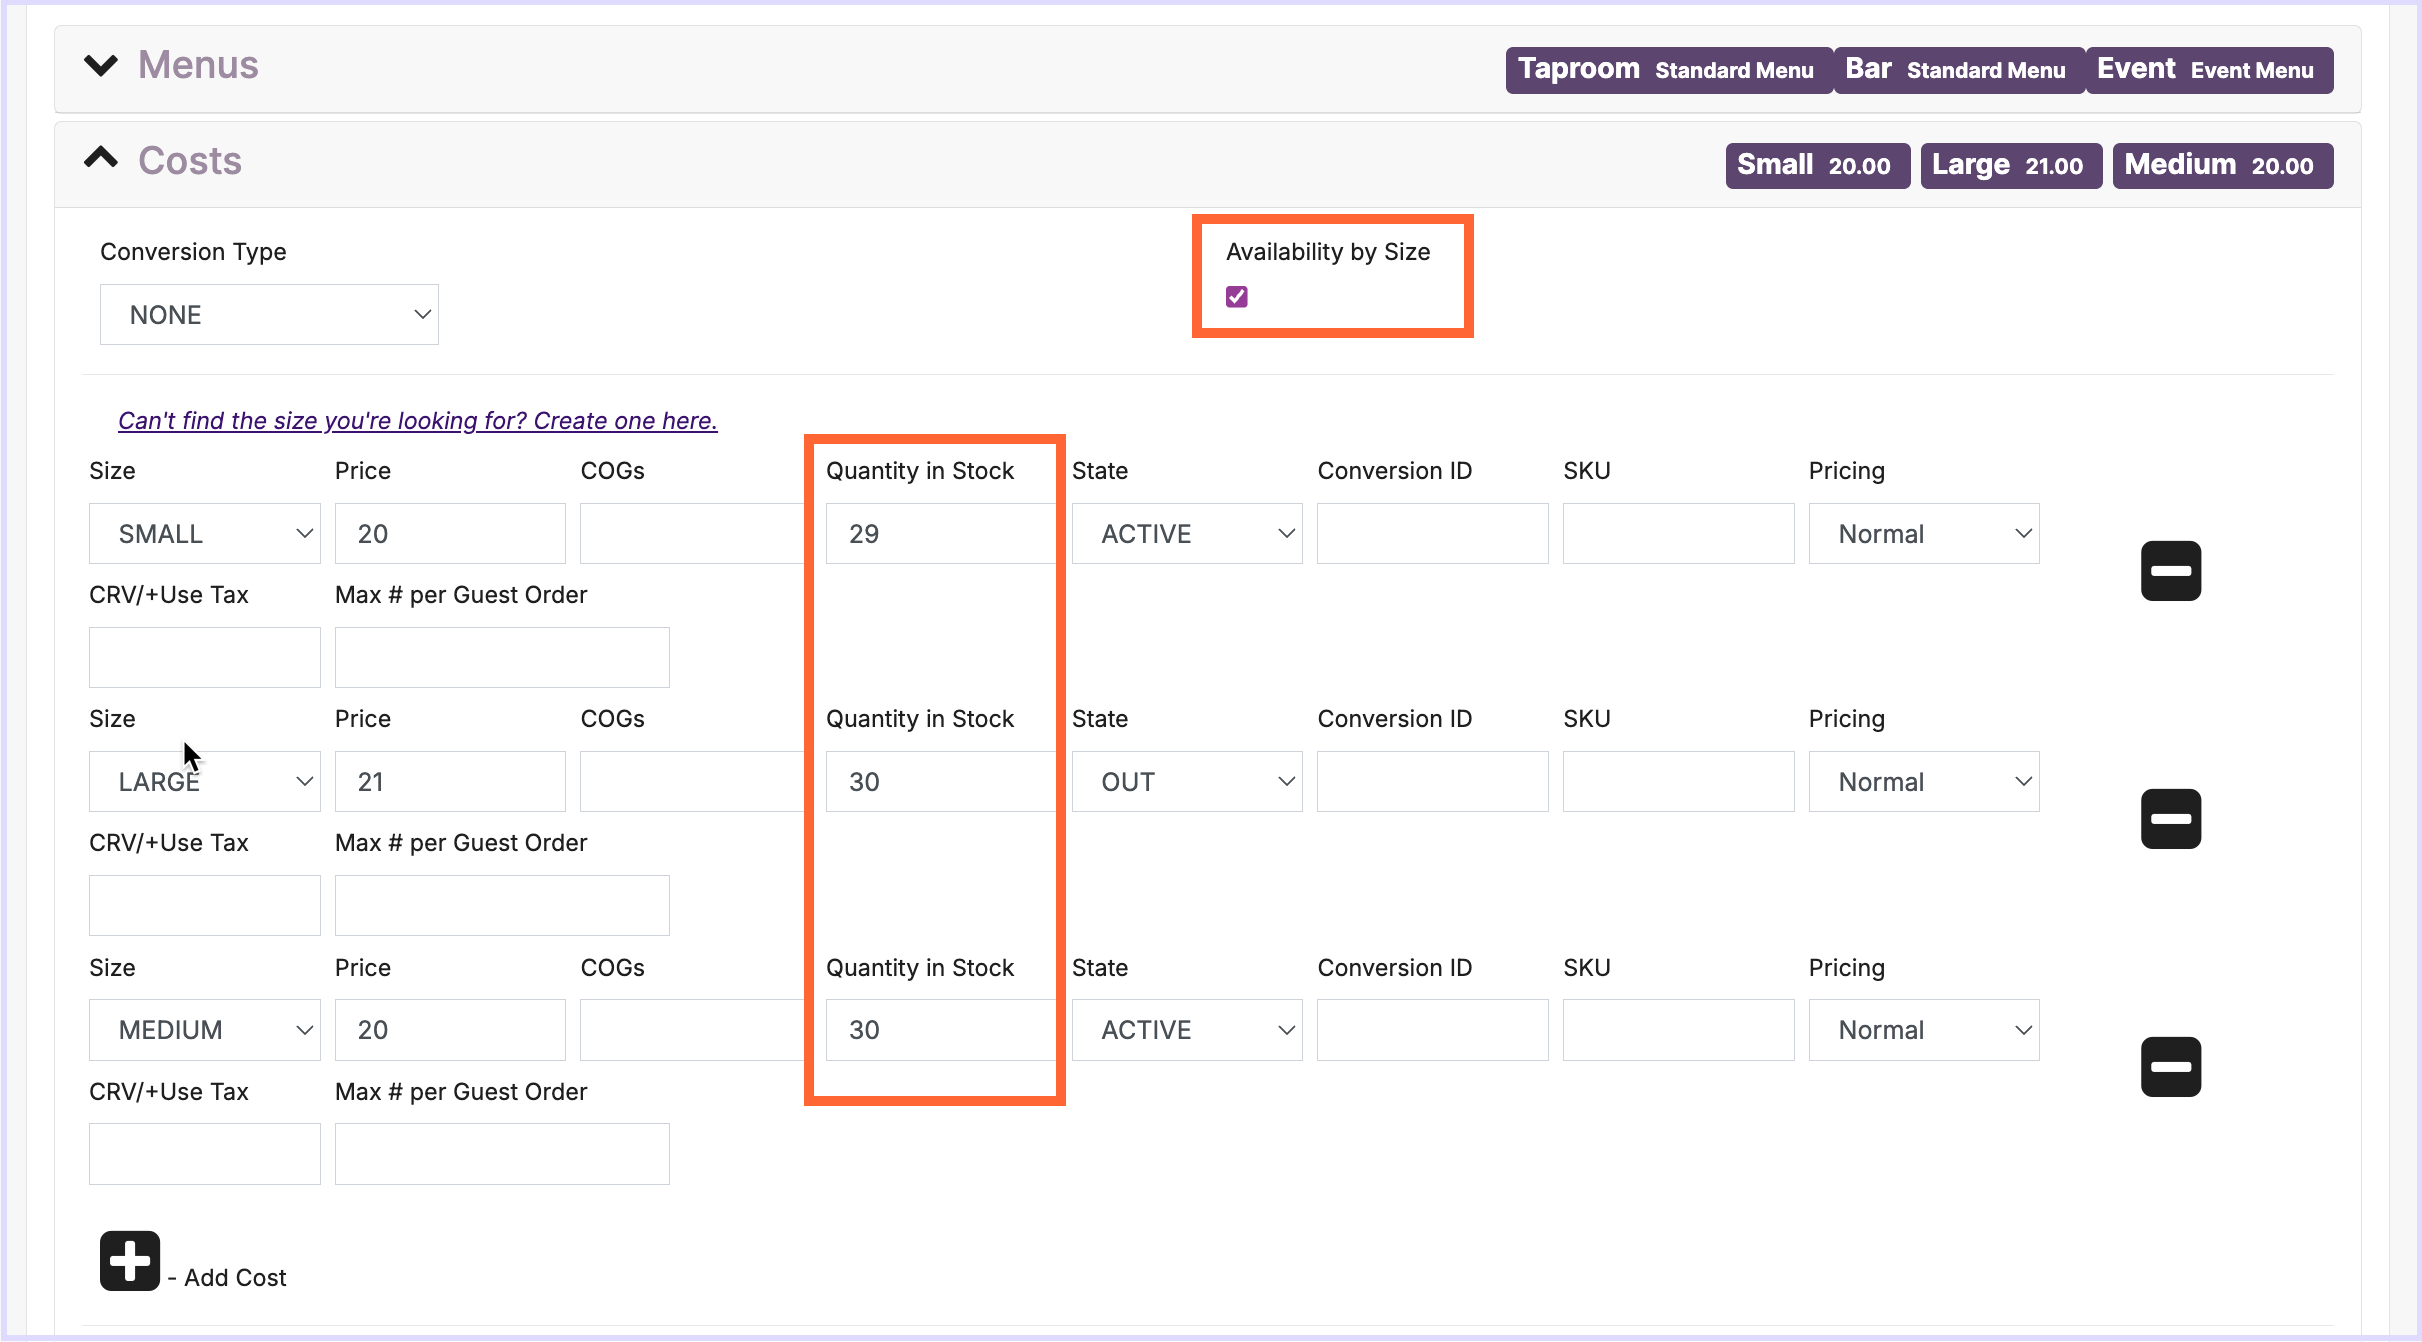Image resolution: width=2422 pixels, height=1342 pixels.
Task: Open the SMALL size dropdown
Action: click(204, 534)
